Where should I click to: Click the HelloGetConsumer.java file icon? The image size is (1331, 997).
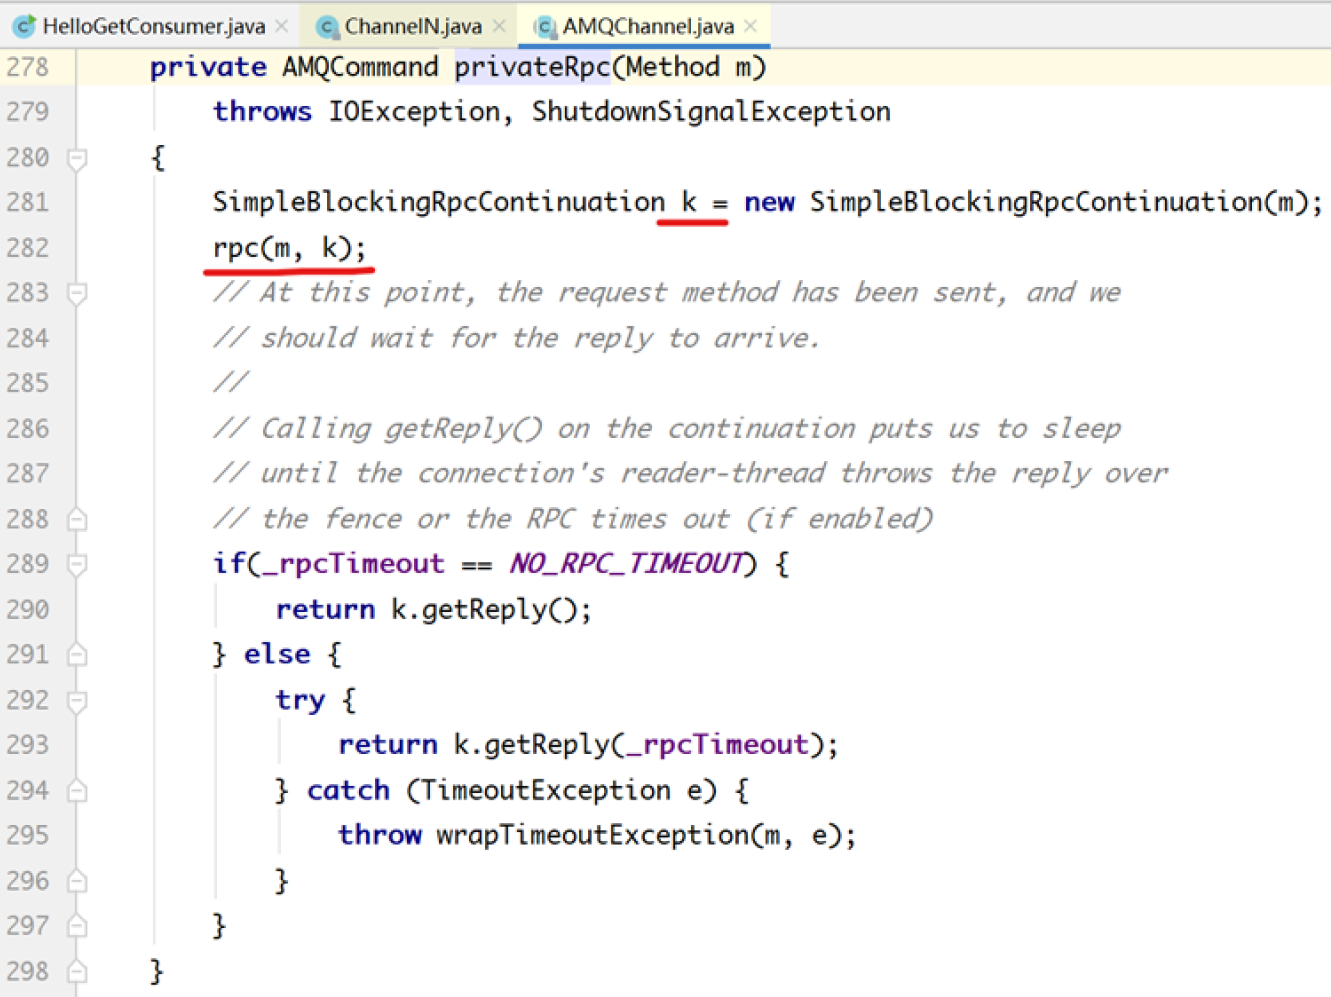[x=24, y=26]
